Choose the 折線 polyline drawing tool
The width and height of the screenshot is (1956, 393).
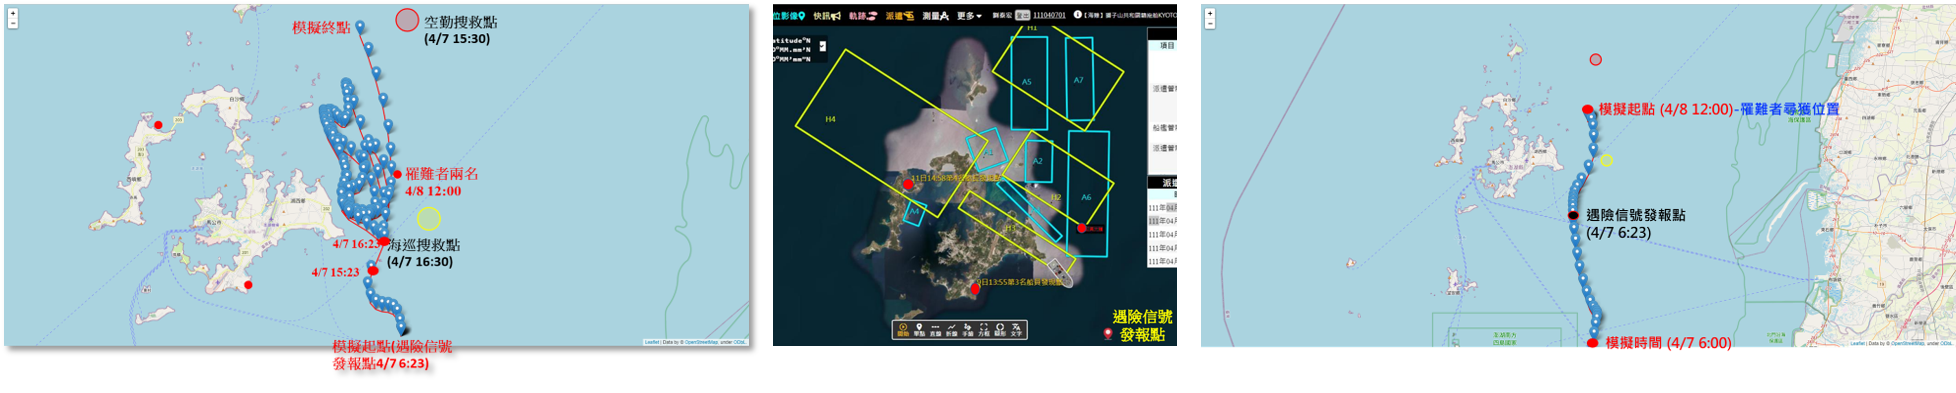point(951,330)
